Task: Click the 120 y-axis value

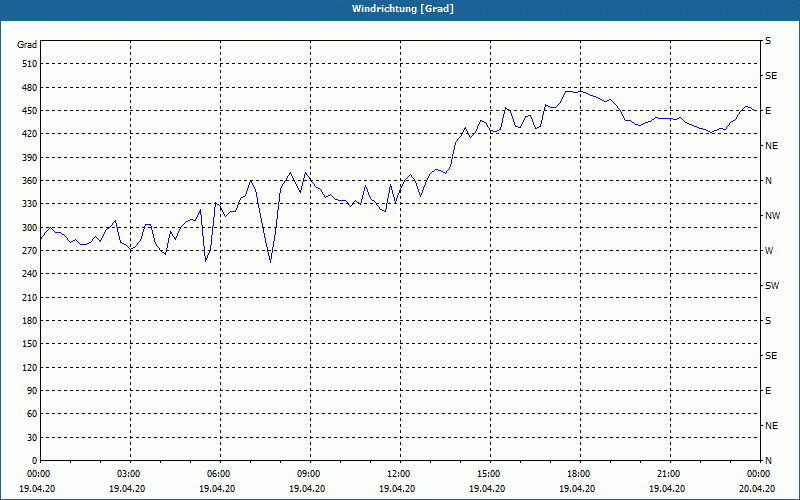Action: pos(30,367)
